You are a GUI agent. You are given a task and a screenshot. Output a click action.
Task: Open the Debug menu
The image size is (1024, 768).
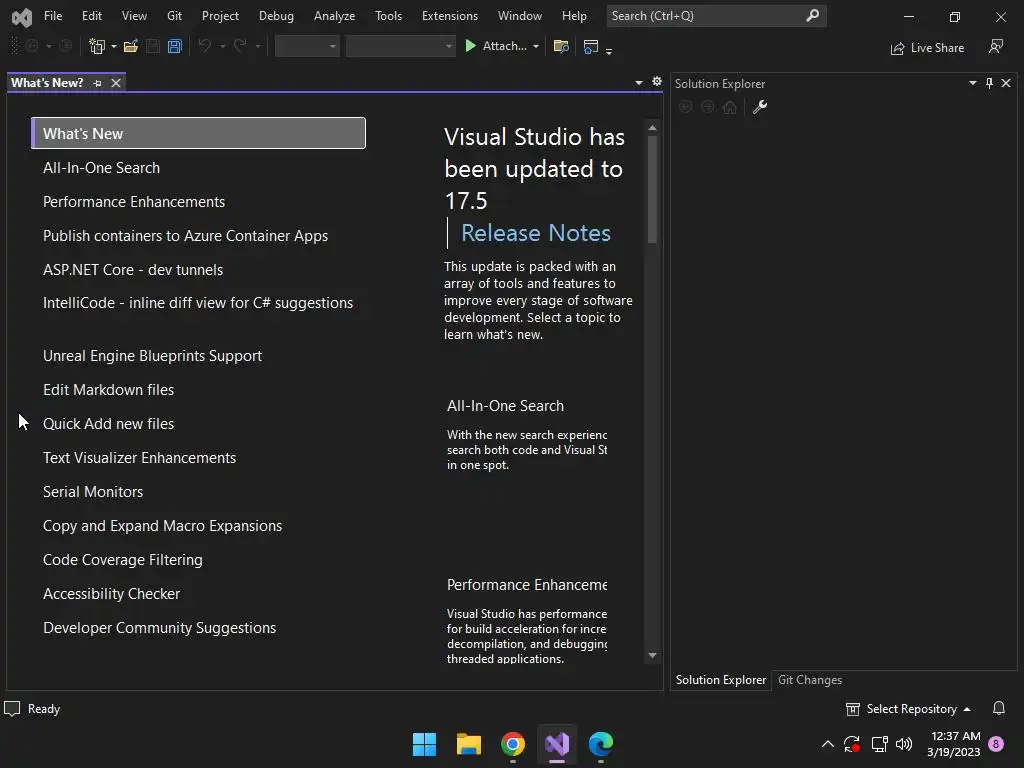click(276, 16)
